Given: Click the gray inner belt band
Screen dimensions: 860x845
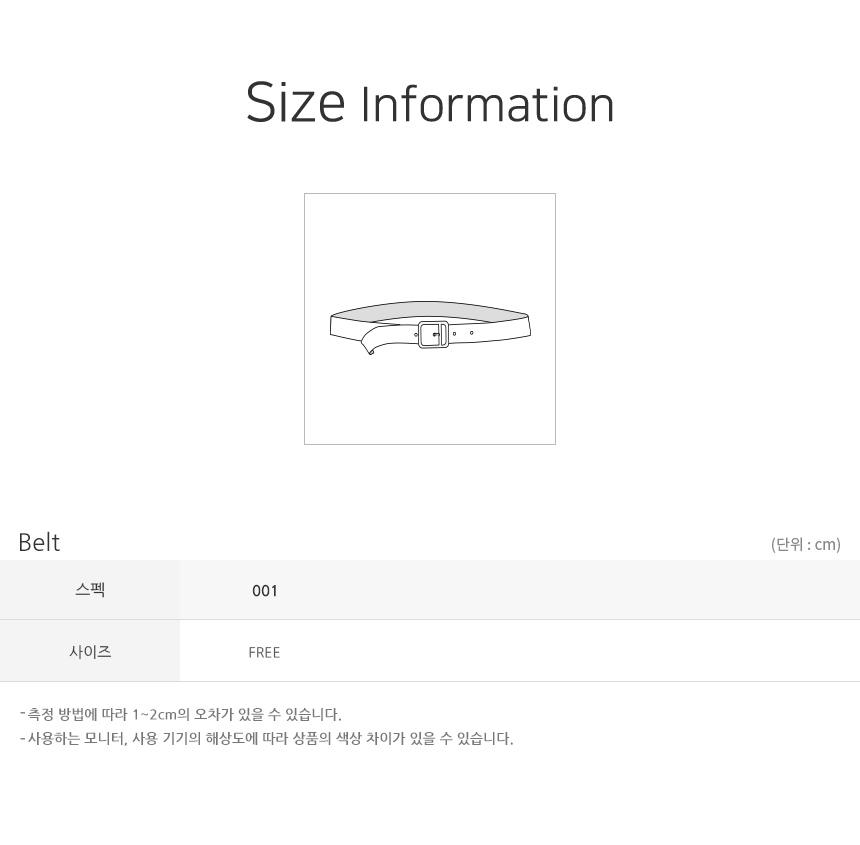Looking at the screenshot, I should (430, 310).
